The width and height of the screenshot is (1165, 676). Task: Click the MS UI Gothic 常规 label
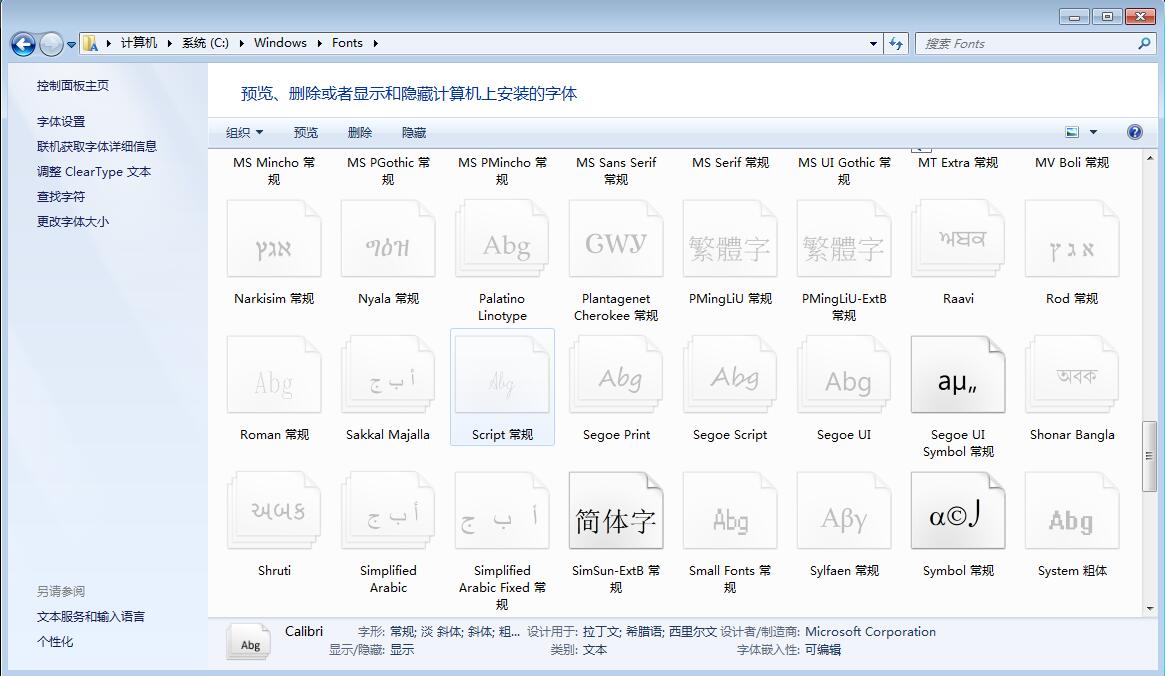coord(844,171)
